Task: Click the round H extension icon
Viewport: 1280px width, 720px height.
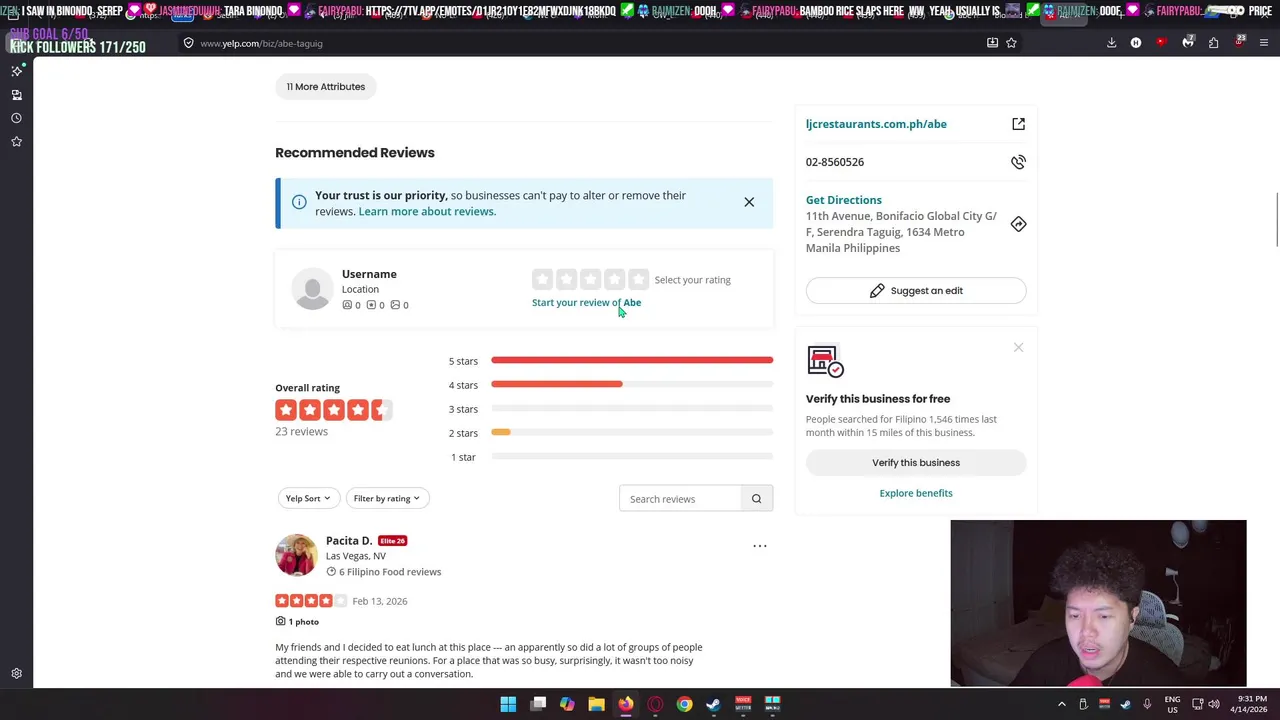Action: click(x=1136, y=43)
